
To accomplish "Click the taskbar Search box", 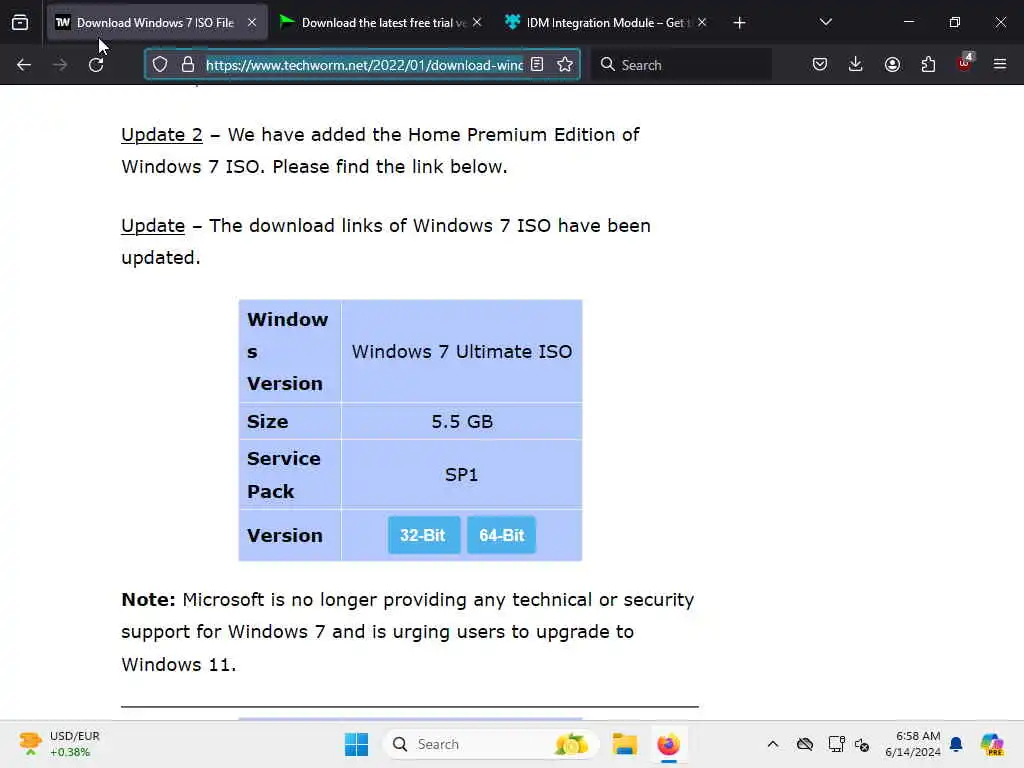I will [490, 744].
